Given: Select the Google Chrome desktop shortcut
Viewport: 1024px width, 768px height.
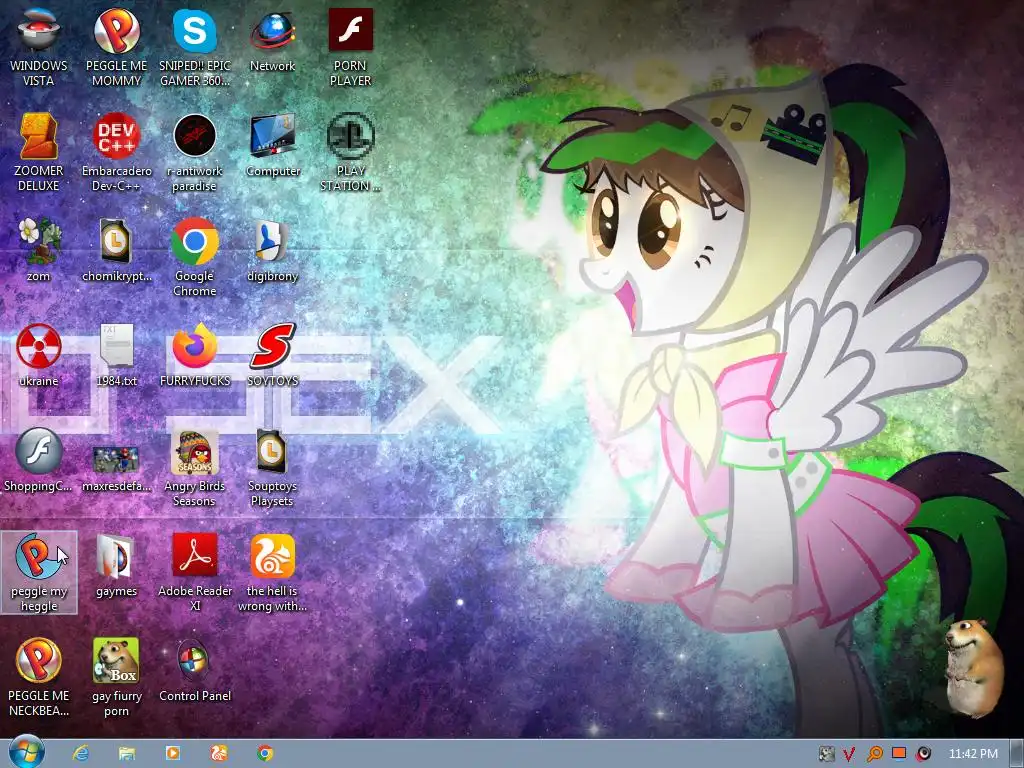Looking at the screenshot, I should pos(195,257).
